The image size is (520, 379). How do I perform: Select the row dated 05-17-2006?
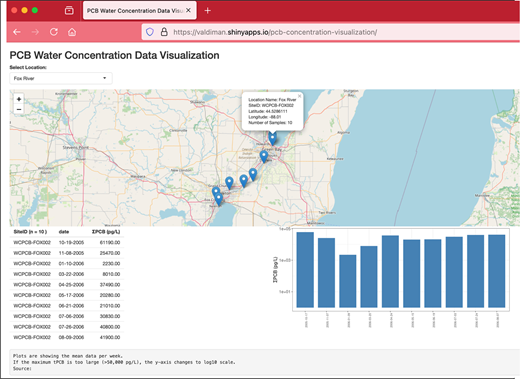[67, 295]
